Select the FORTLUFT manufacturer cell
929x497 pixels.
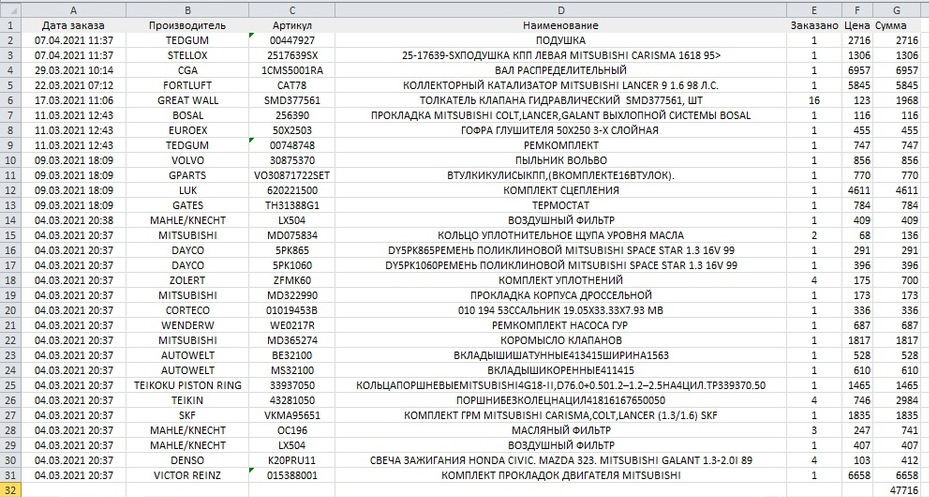[x=187, y=85]
